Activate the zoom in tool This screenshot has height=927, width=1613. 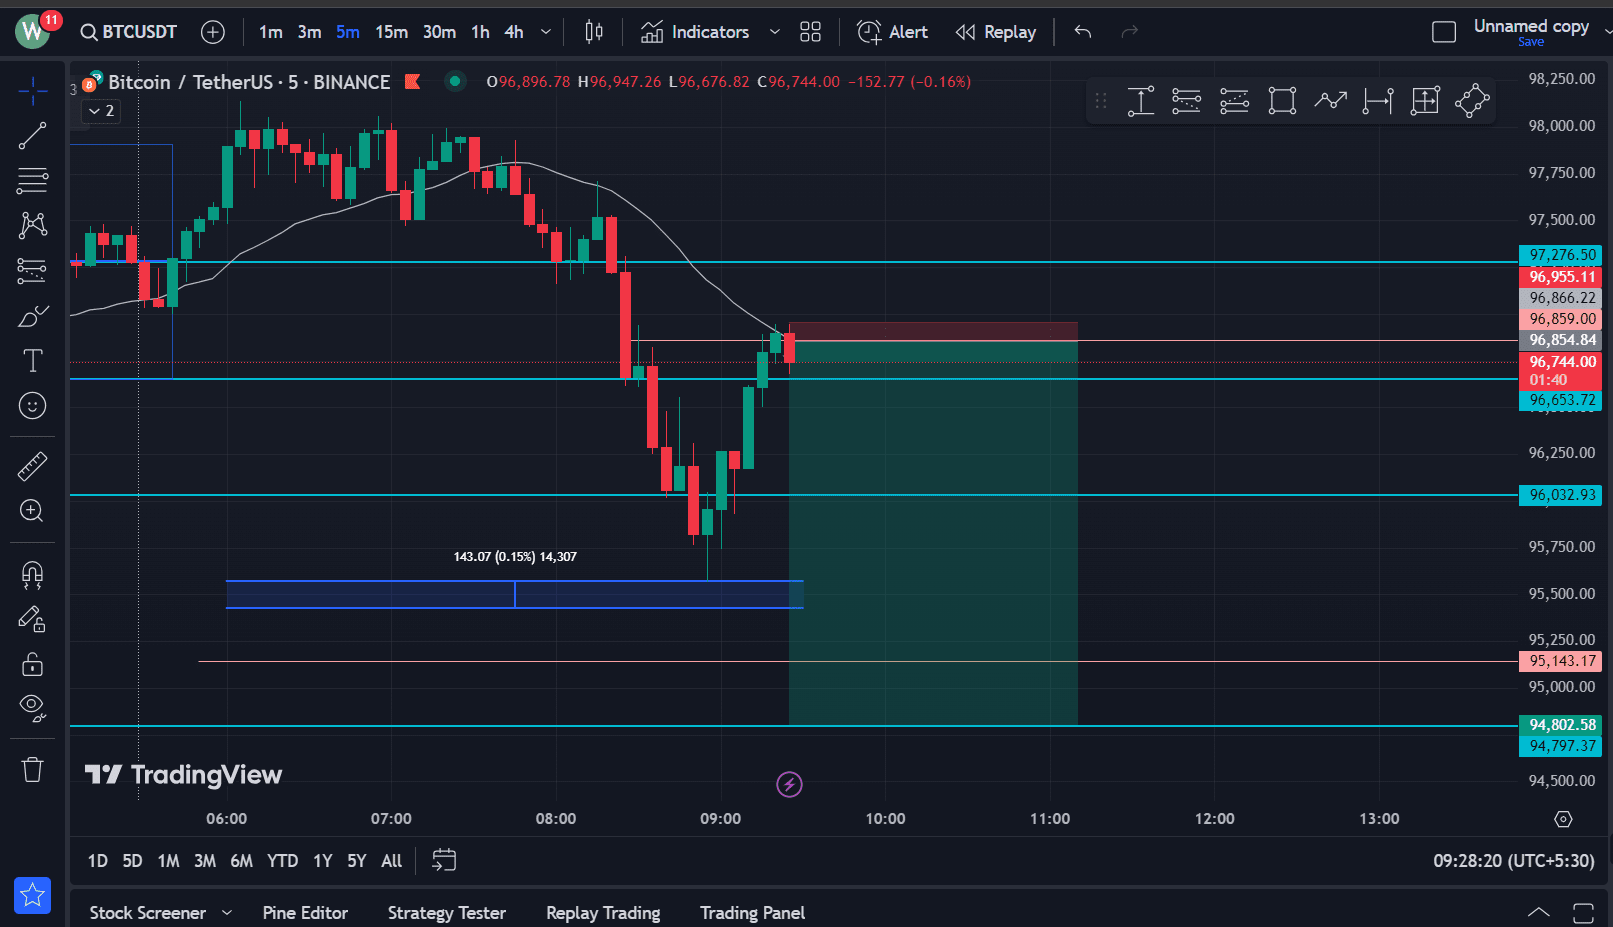pyautogui.click(x=32, y=511)
